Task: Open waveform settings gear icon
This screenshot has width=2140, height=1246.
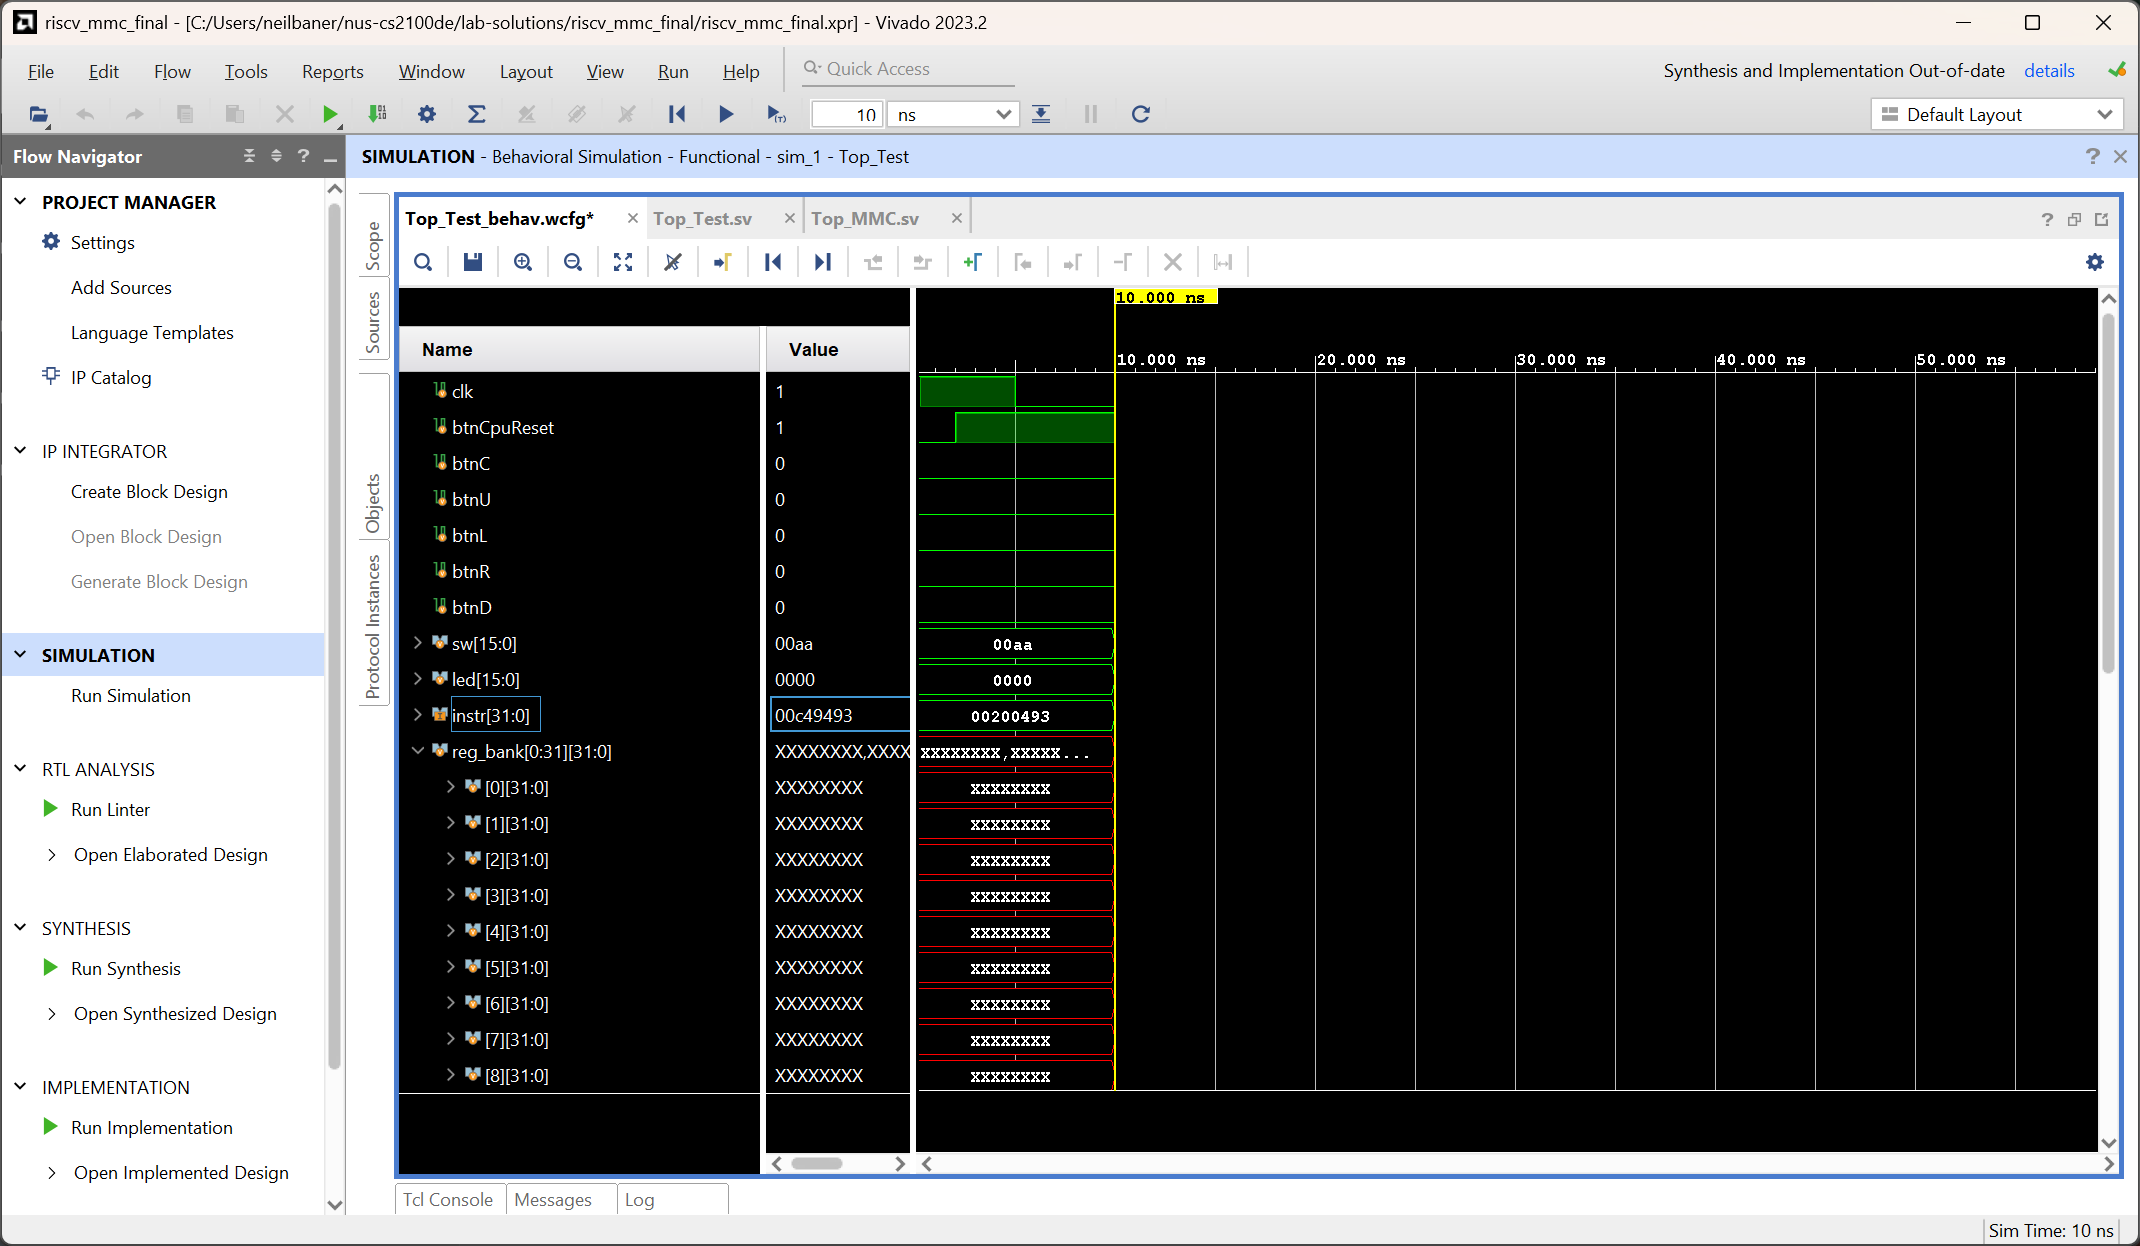Action: (x=2095, y=262)
